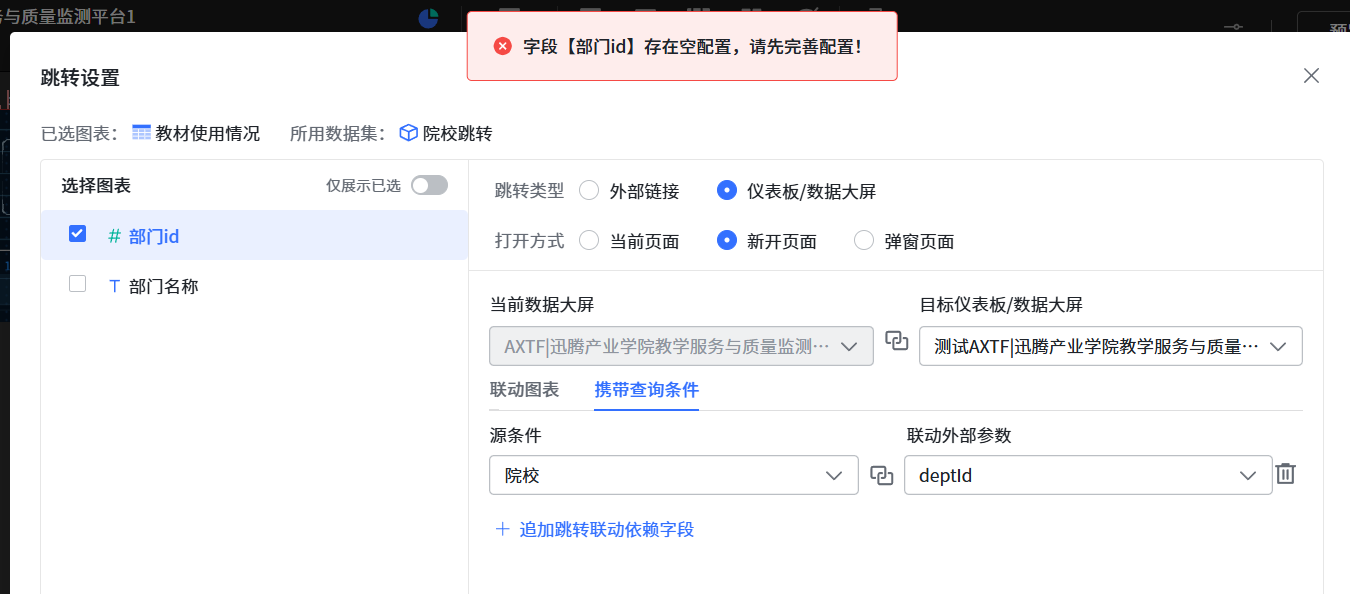
Task: Select the 外部链接 radio option
Action: click(590, 190)
